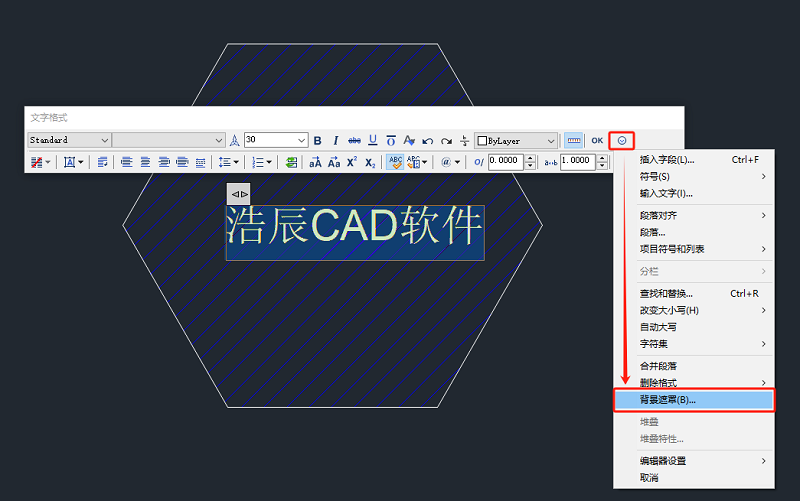The width and height of the screenshot is (800, 501).
Task: Expand the 字符集 submenu
Action: point(694,344)
